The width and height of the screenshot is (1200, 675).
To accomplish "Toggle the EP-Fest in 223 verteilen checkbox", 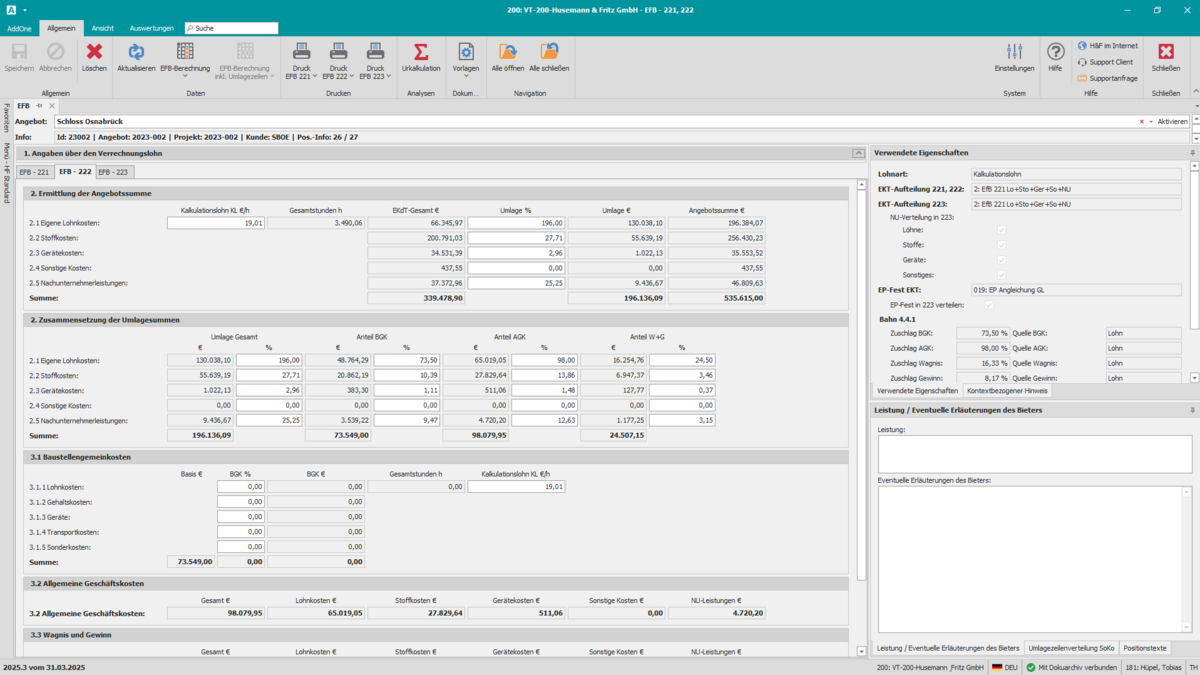I will pos(990,304).
